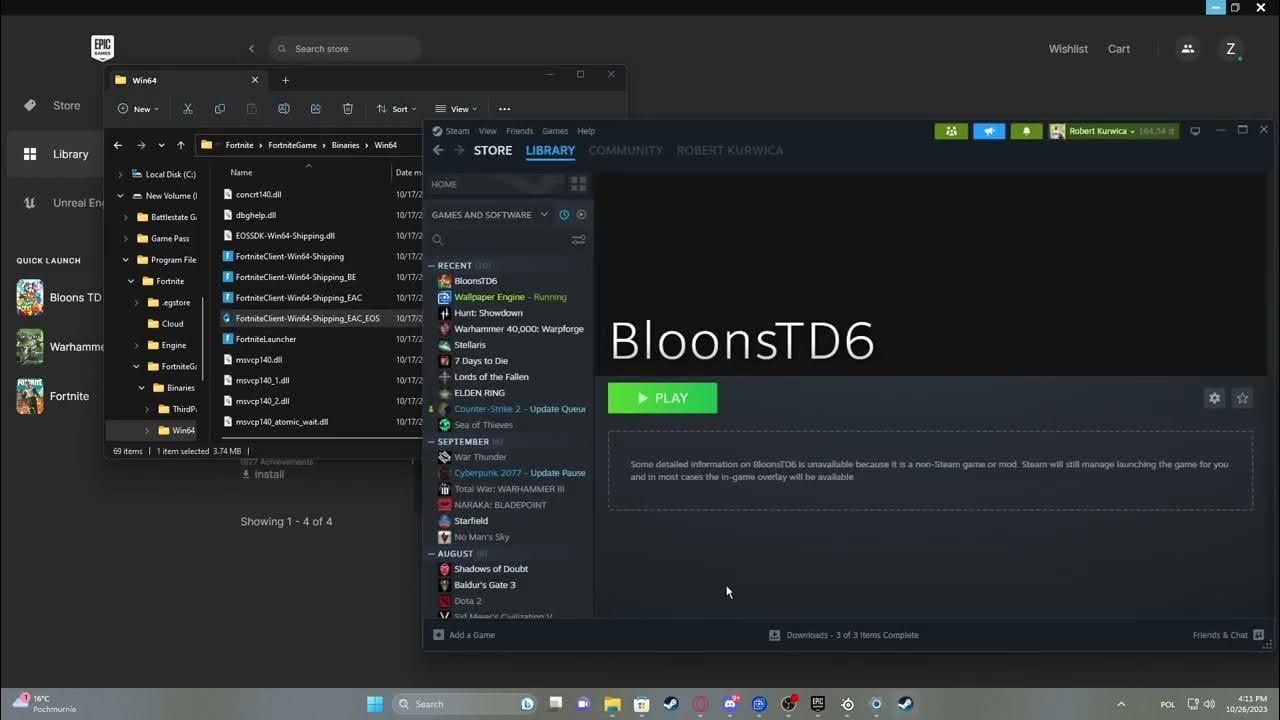
Task: Open the New dropdown in File Explorer
Action: pyautogui.click(x=138, y=109)
